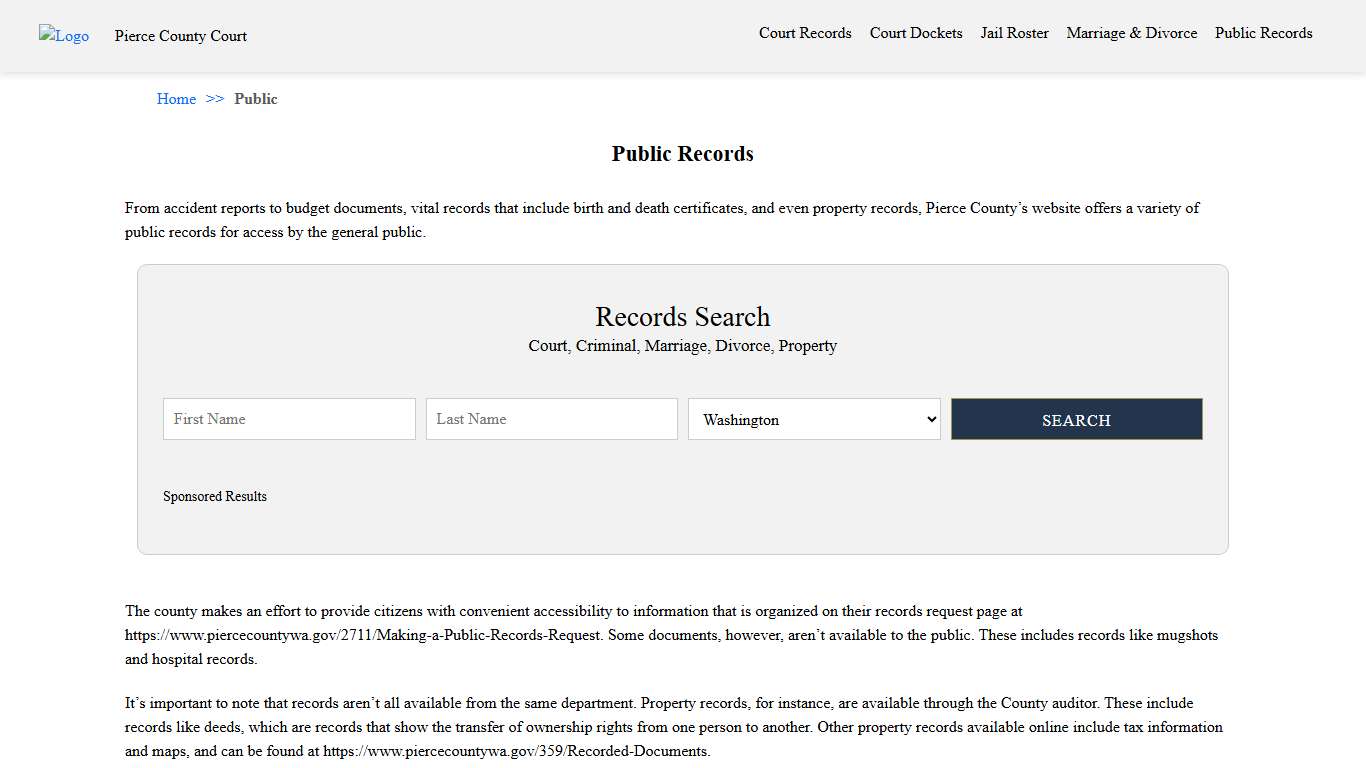The height and width of the screenshot is (768, 1366).
Task: Navigate to Home via breadcrumb
Action: pyautogui.click(x=176, y=99)
